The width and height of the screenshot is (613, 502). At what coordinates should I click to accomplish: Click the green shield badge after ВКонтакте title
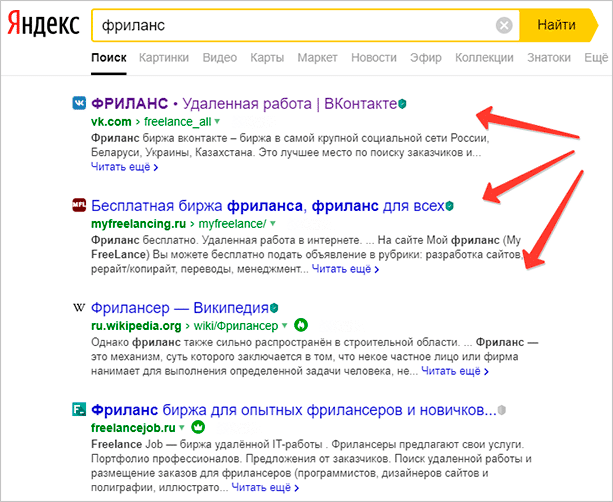point(402,104)
